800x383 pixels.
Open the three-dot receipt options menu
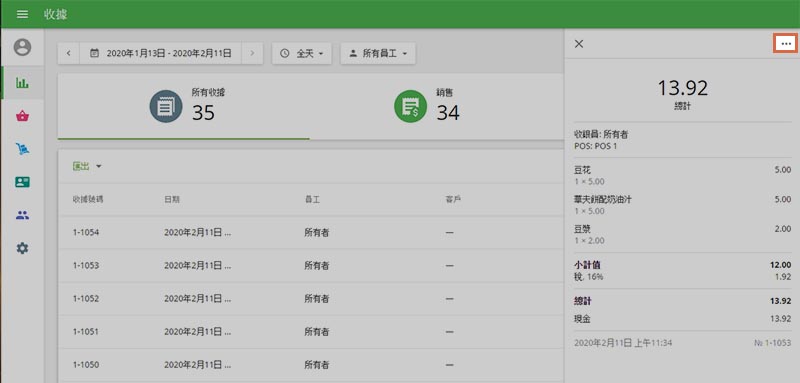786,44
